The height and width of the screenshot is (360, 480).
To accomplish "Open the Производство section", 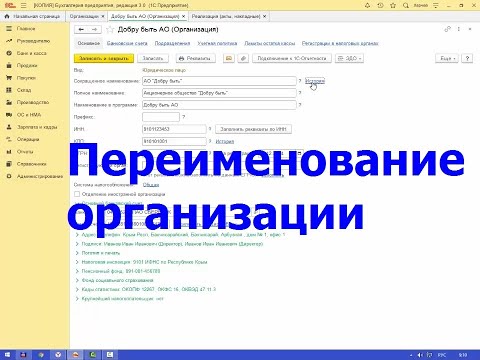I will pyautogui.click(x=33, y=102).
